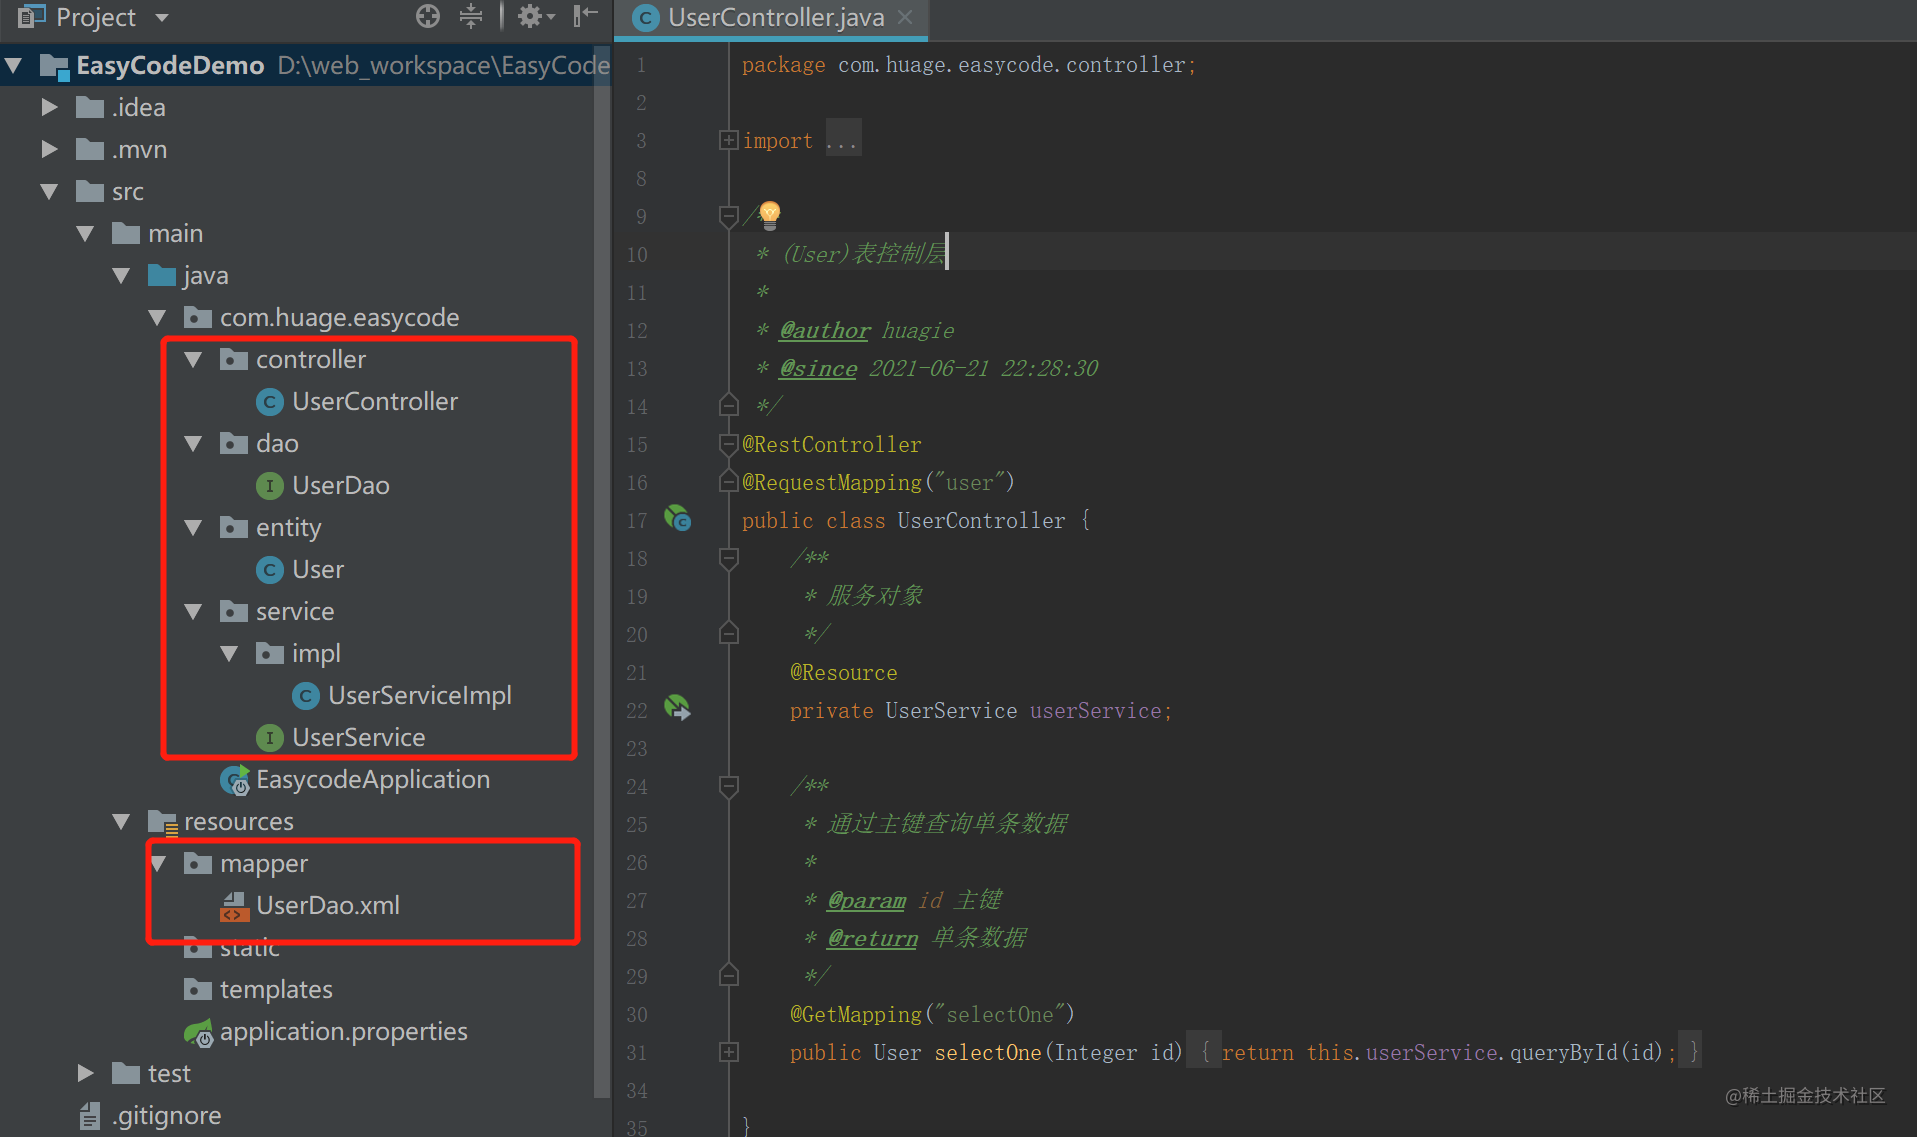Expand the folded selectOne method body
The image size is (1917, 1137).
pos(728,1052)
